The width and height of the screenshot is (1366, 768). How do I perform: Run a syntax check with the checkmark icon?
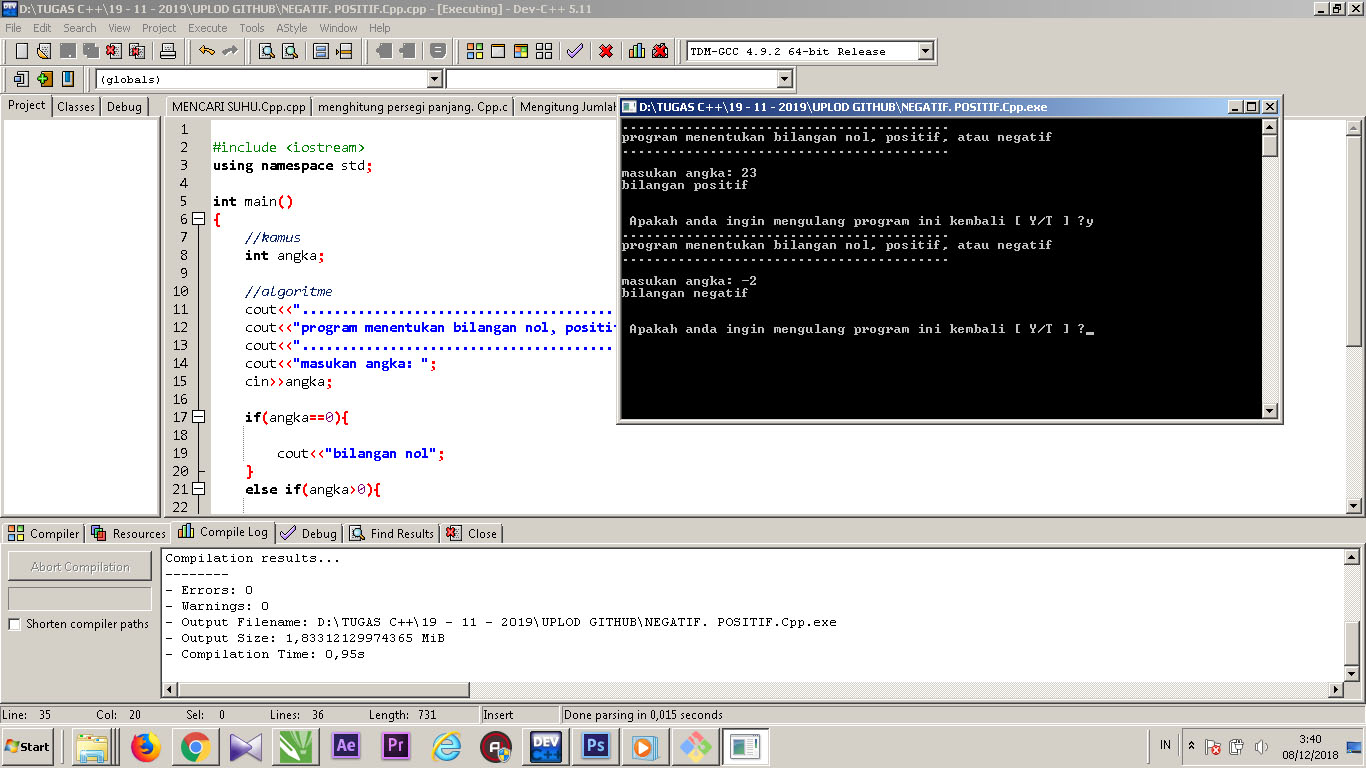[x=574, y=50]
